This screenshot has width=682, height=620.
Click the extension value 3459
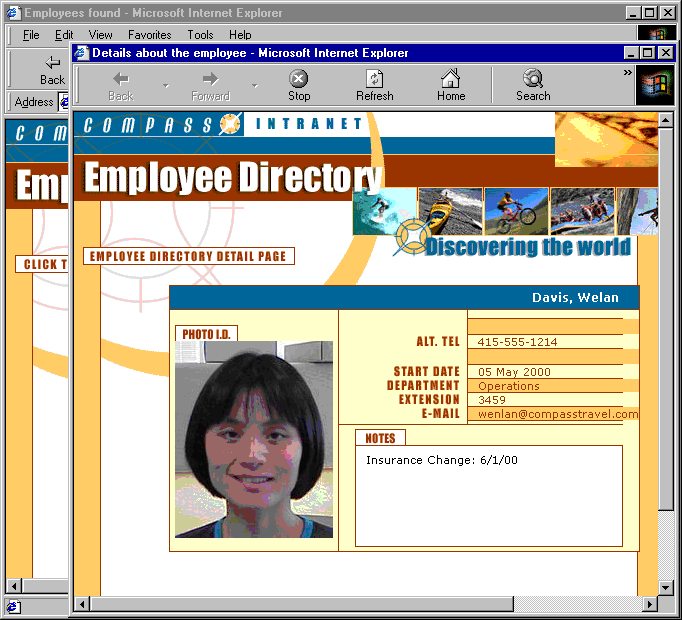tap(492, 400)
